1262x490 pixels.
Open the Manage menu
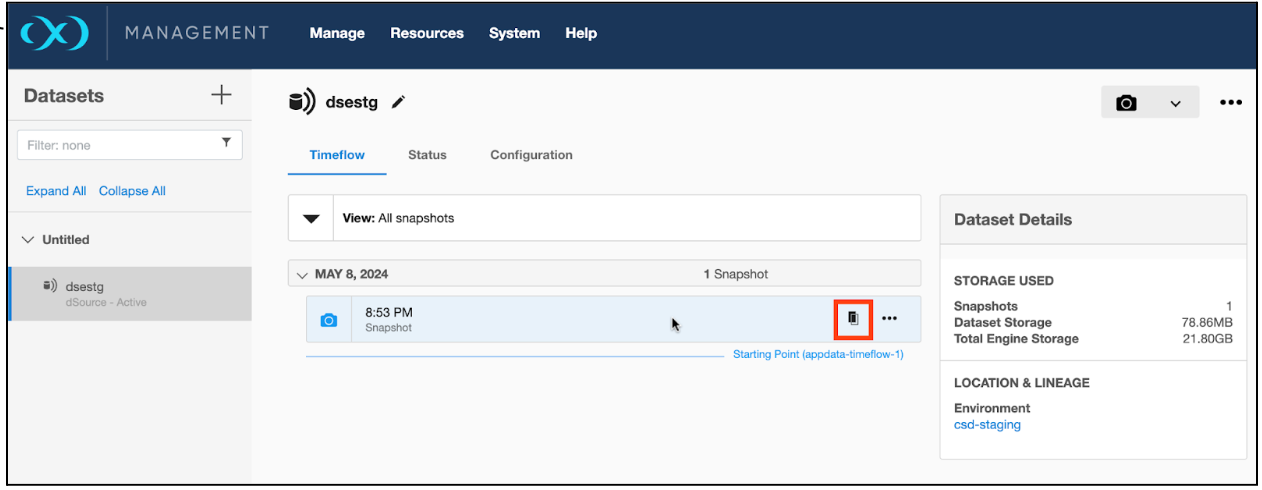click(x=337, y=33)
